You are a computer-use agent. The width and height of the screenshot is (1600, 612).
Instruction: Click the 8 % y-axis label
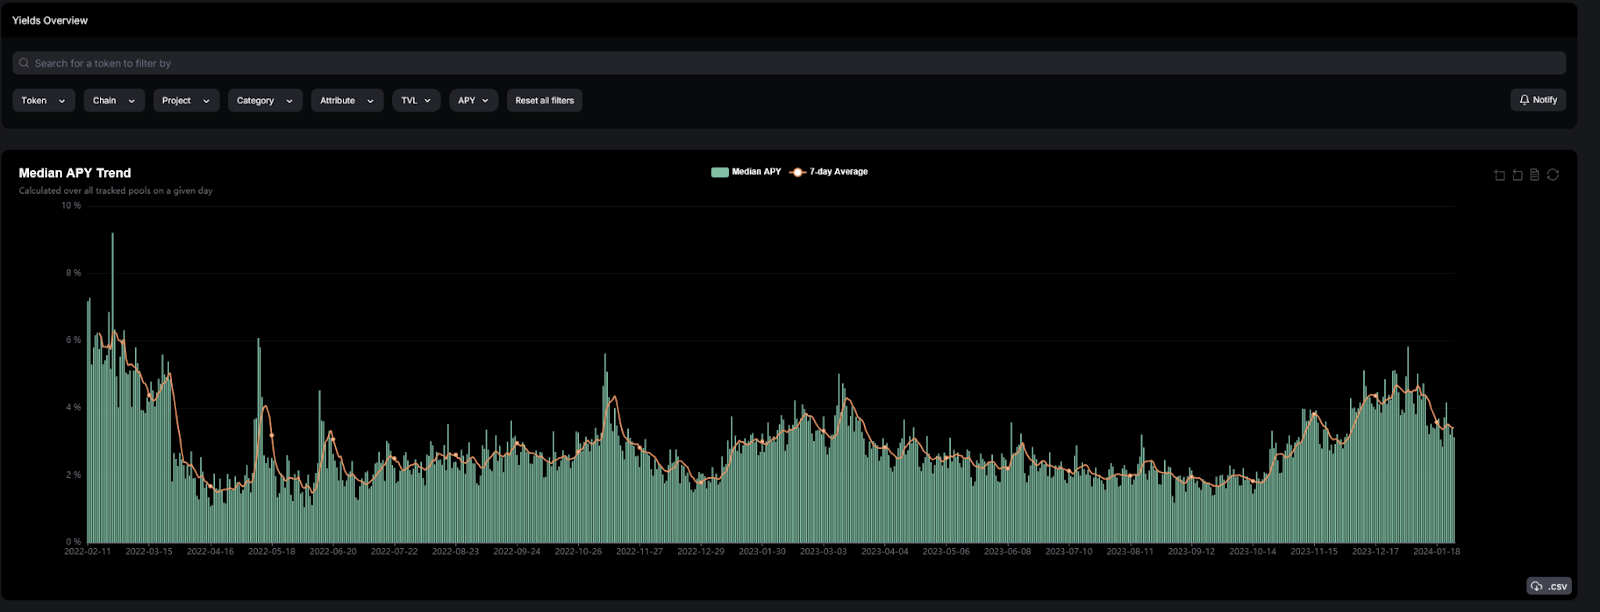point(73,273)
